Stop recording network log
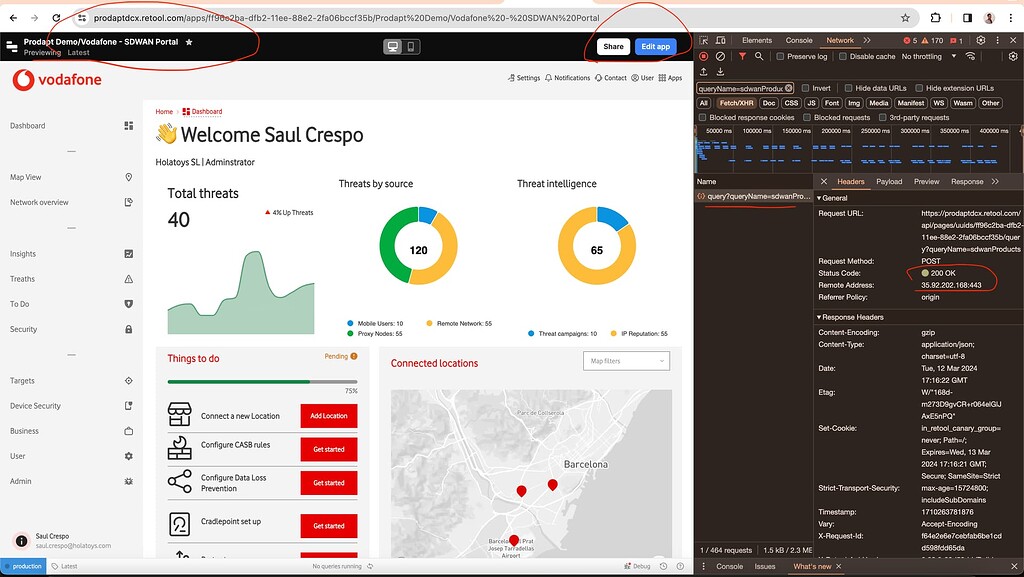1024x577 pixels. click(704, 57)
